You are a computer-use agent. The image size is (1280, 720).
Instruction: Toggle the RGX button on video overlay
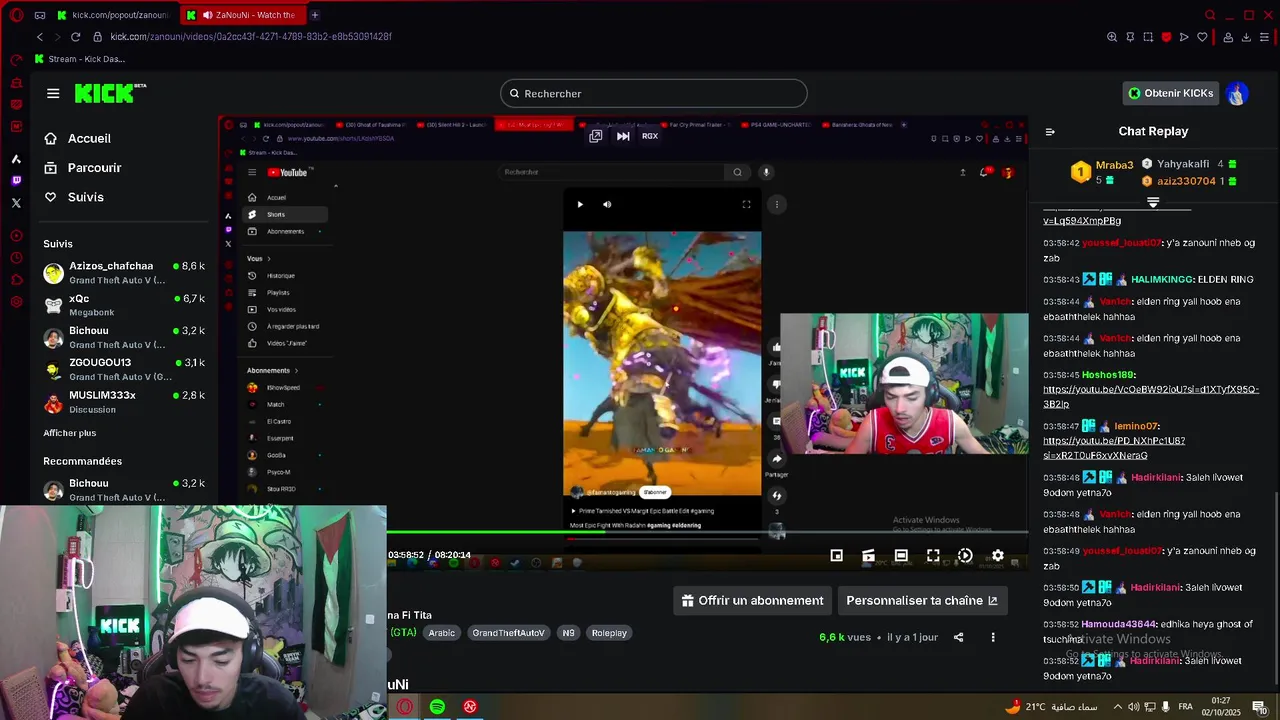click(650, 136)
